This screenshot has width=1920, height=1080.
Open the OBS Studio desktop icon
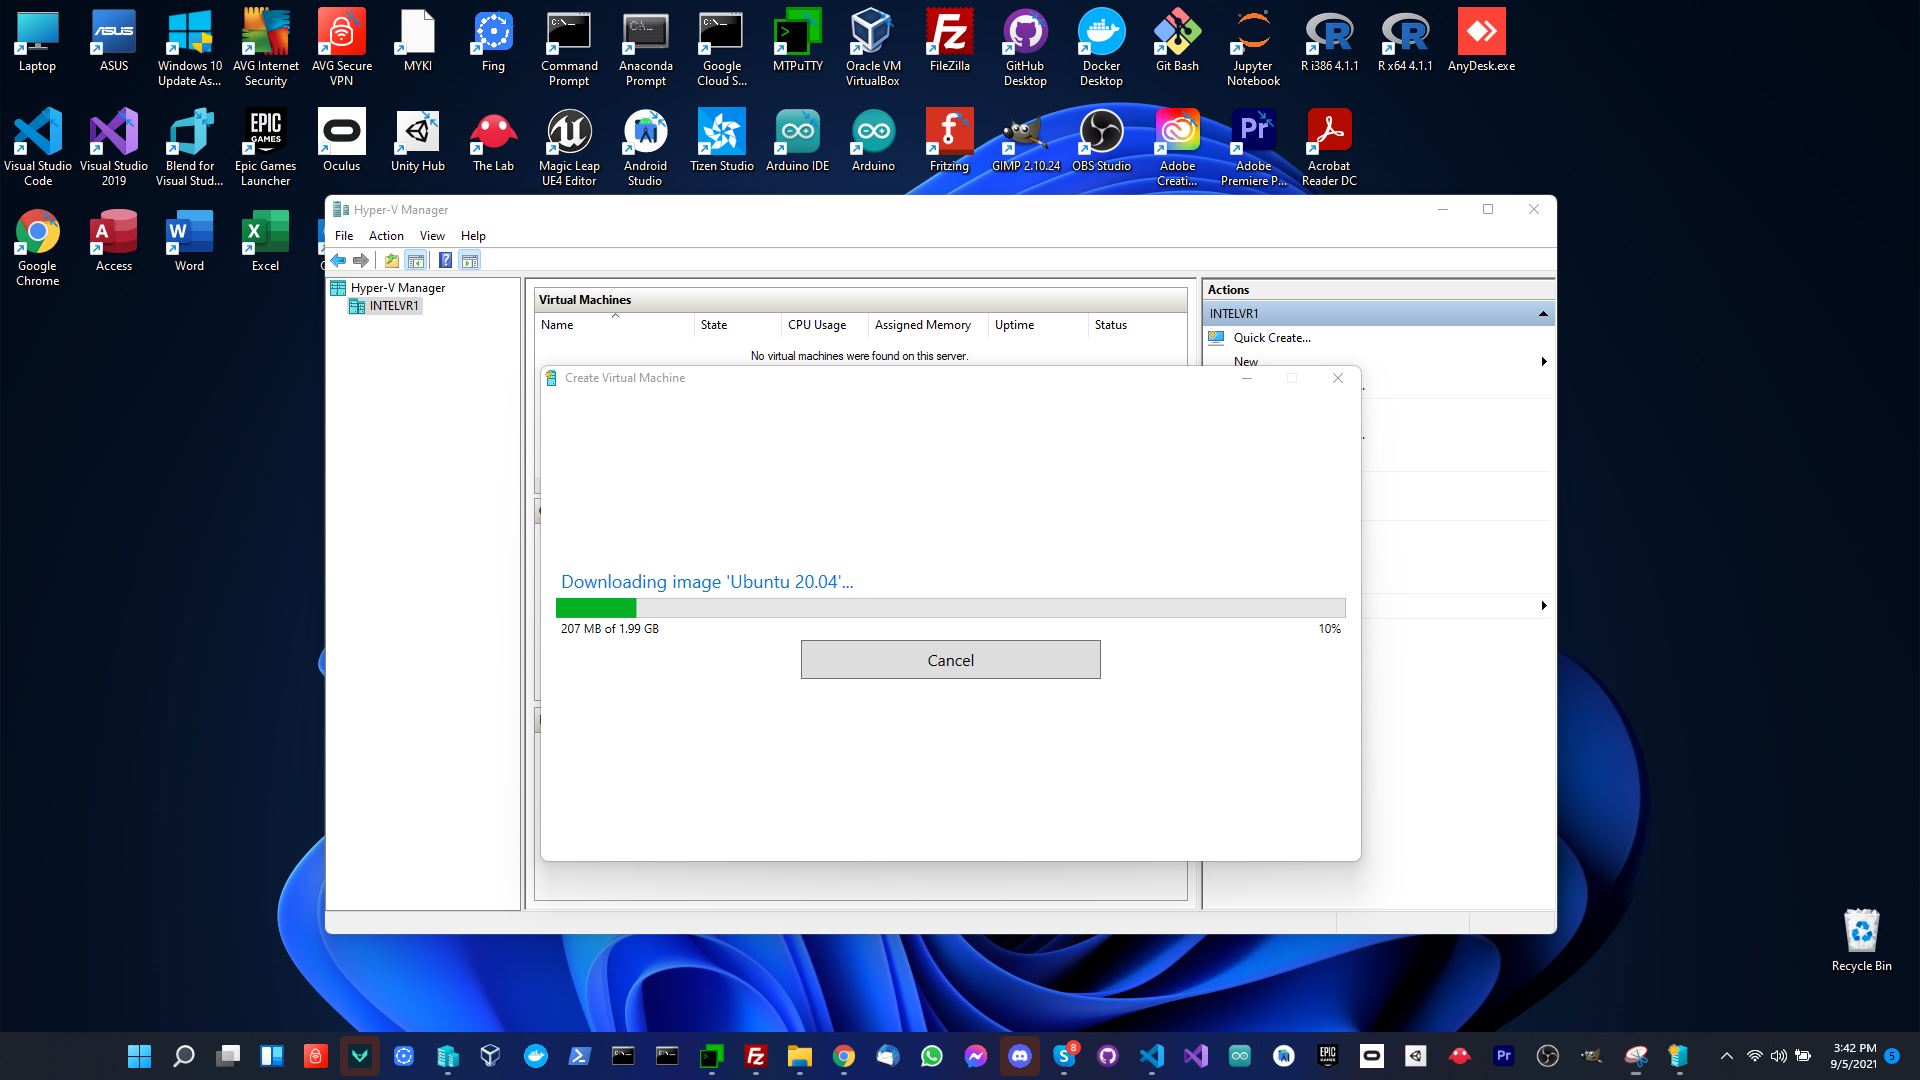click(x=1101, y=140)
